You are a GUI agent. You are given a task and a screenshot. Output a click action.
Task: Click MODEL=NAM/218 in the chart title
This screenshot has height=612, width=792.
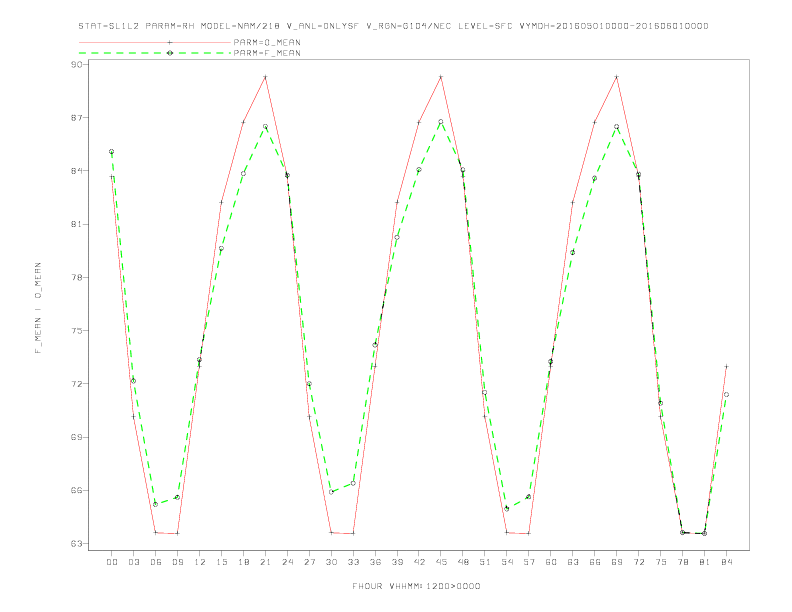point(240,26)
